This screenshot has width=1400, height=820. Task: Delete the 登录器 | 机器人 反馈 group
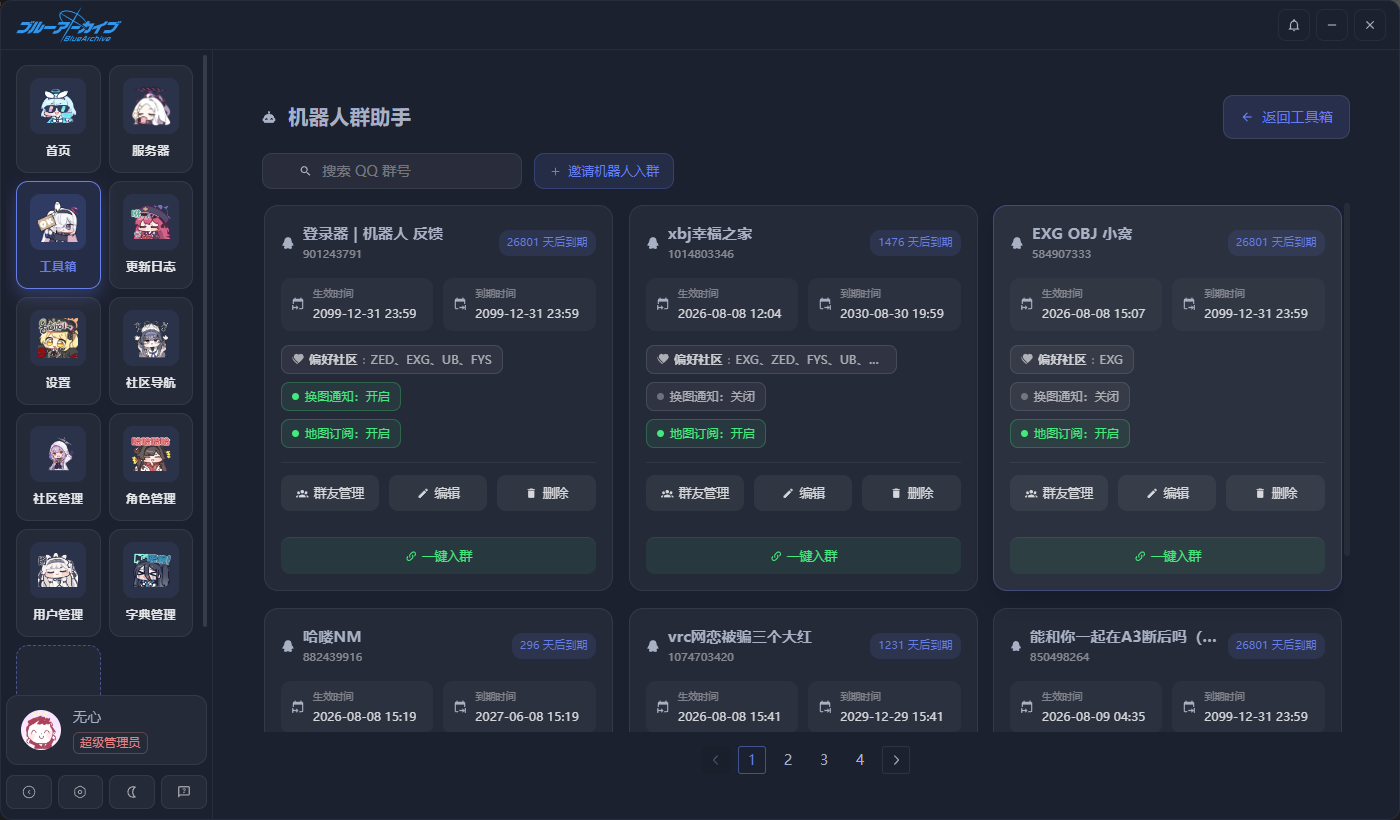547,493
